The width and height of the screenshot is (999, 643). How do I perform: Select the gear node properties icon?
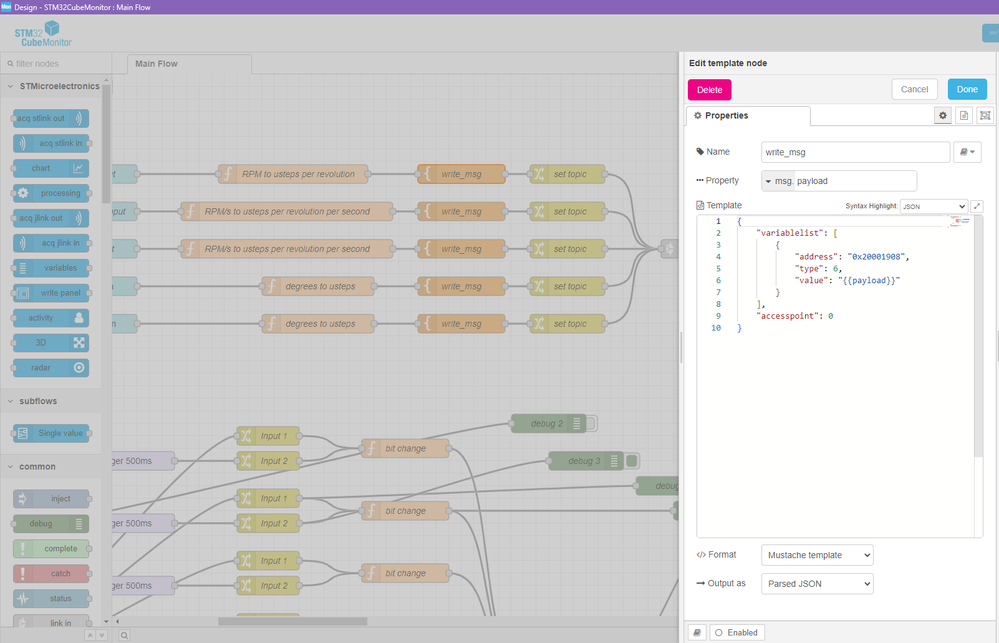click(942, 116)
